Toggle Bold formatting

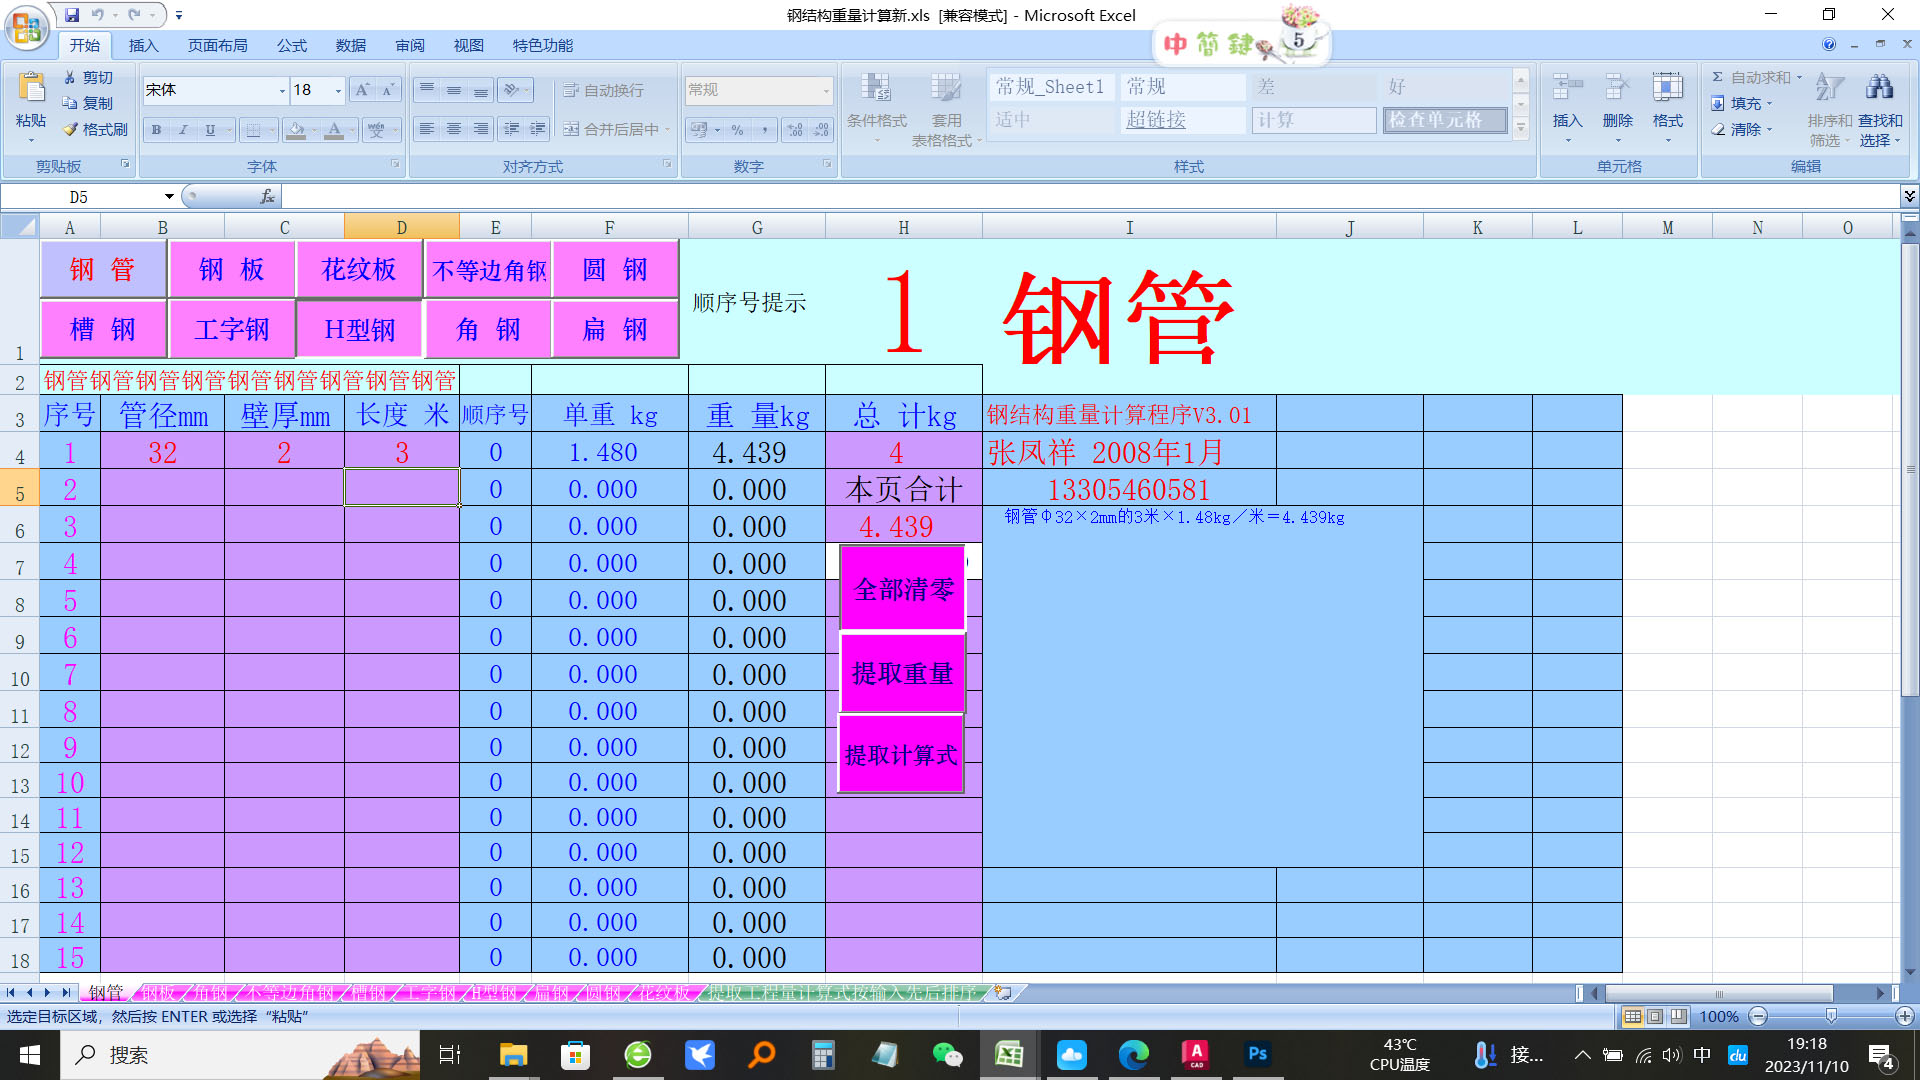156,130
